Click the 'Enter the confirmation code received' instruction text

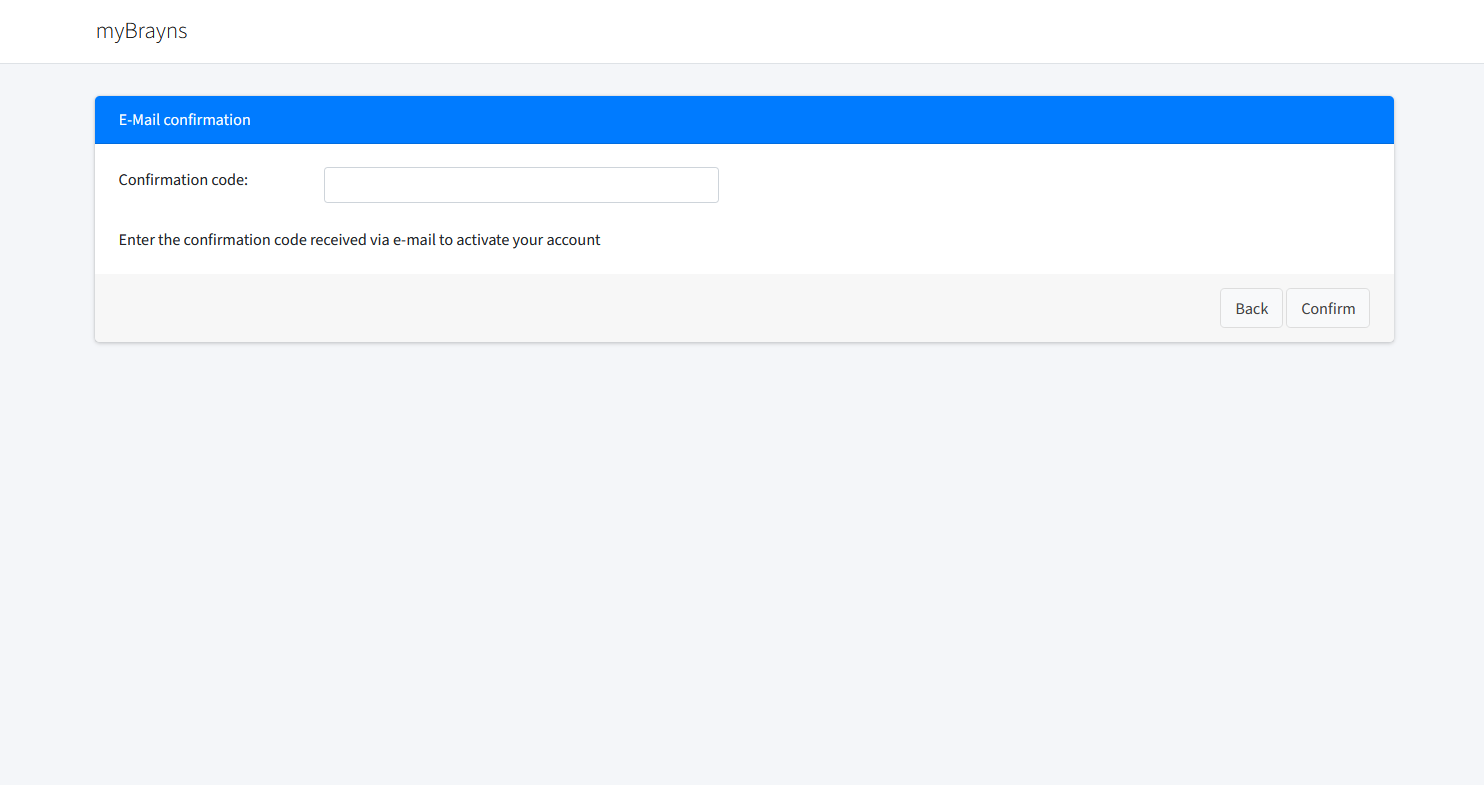coord(360,240)
